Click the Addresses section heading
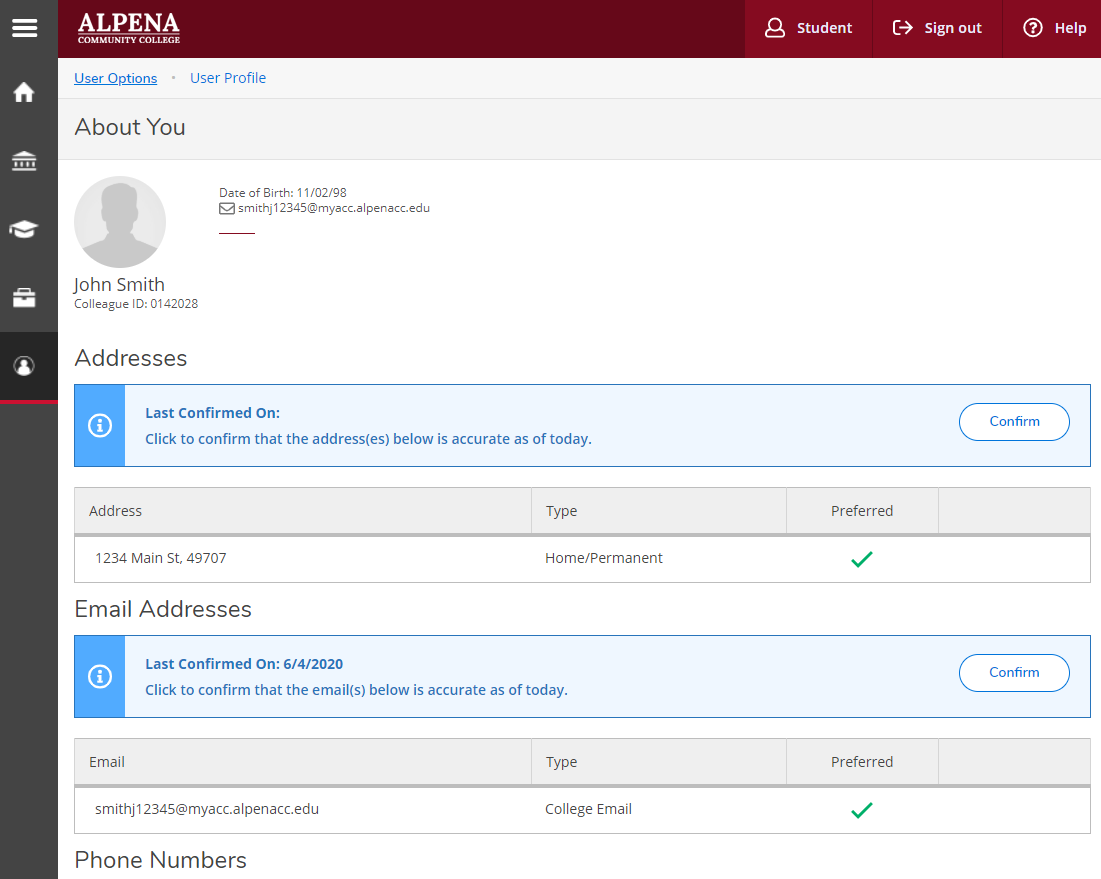Viewport: 1101px width, 879px height. (131, 358)
